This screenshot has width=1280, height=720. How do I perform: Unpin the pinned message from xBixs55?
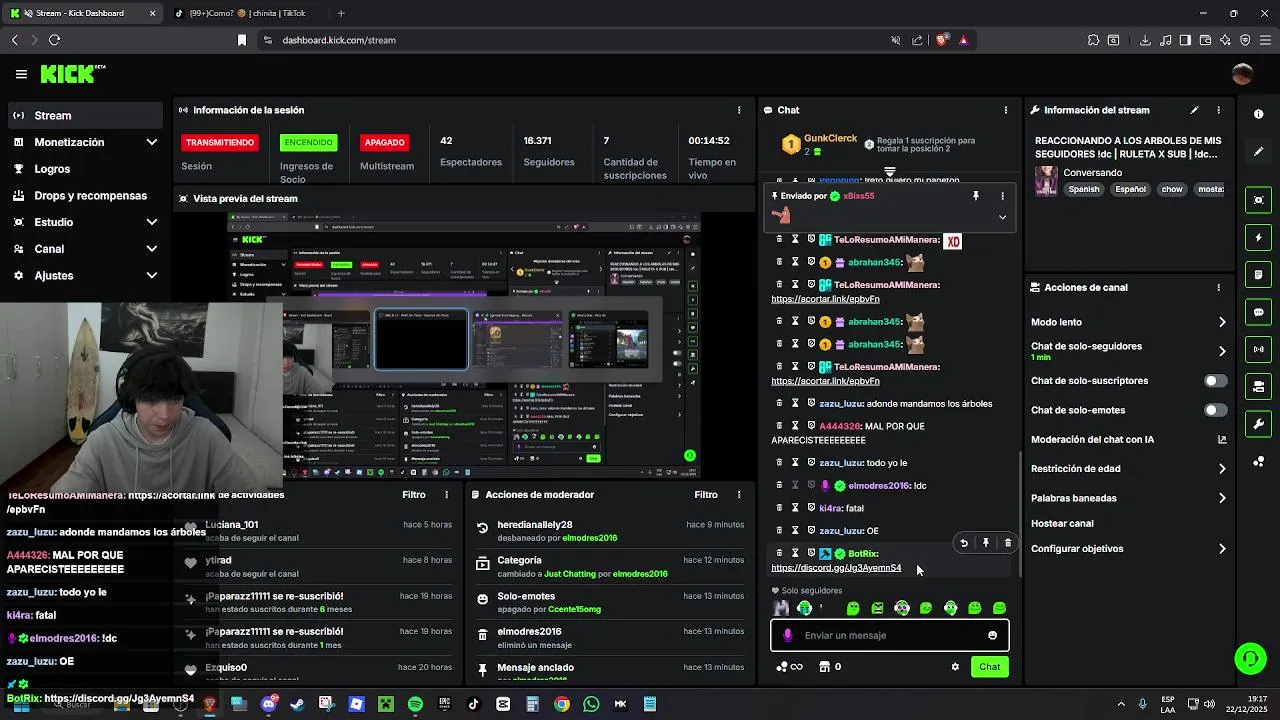976,196
